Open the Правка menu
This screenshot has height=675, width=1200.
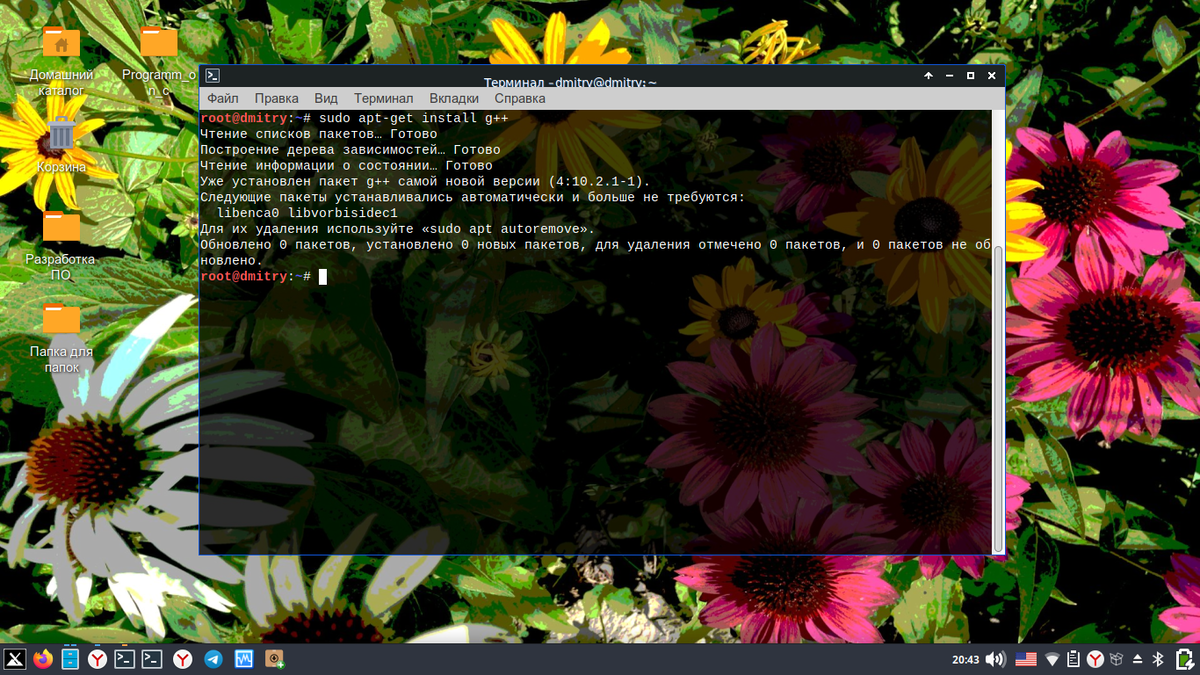276,99
